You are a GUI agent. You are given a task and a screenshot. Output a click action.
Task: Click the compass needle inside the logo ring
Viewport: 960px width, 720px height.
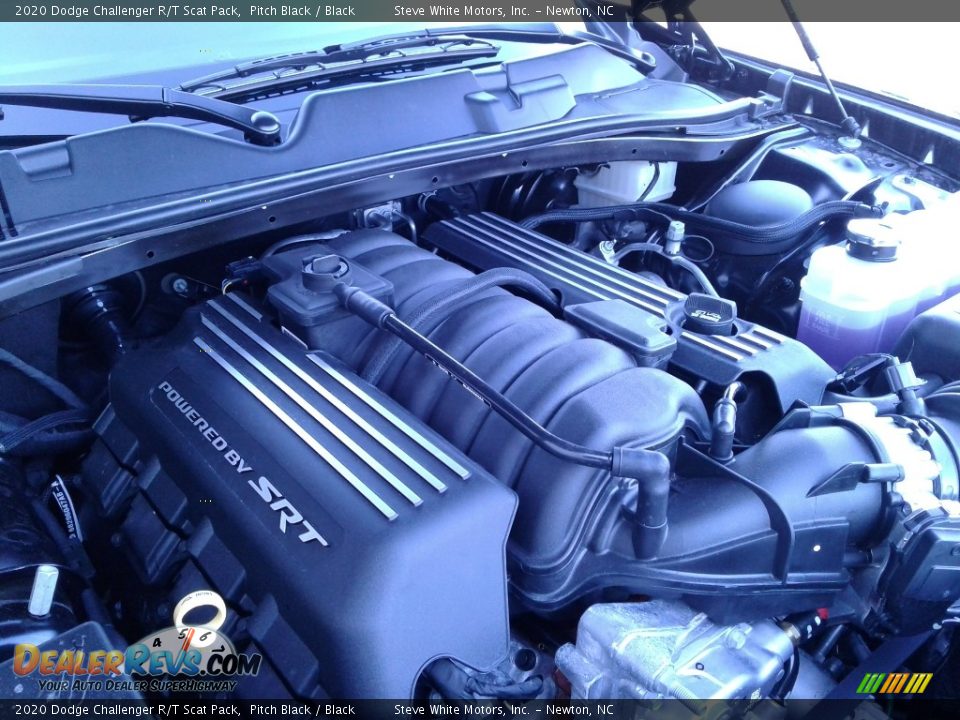click(x=189, y=640)
